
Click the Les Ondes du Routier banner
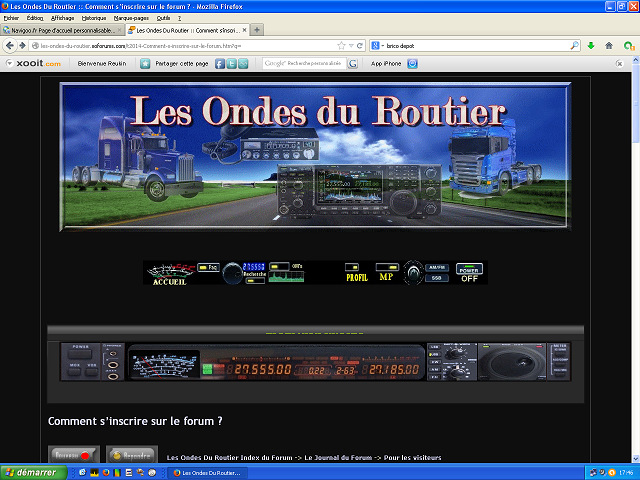point(315,157)
